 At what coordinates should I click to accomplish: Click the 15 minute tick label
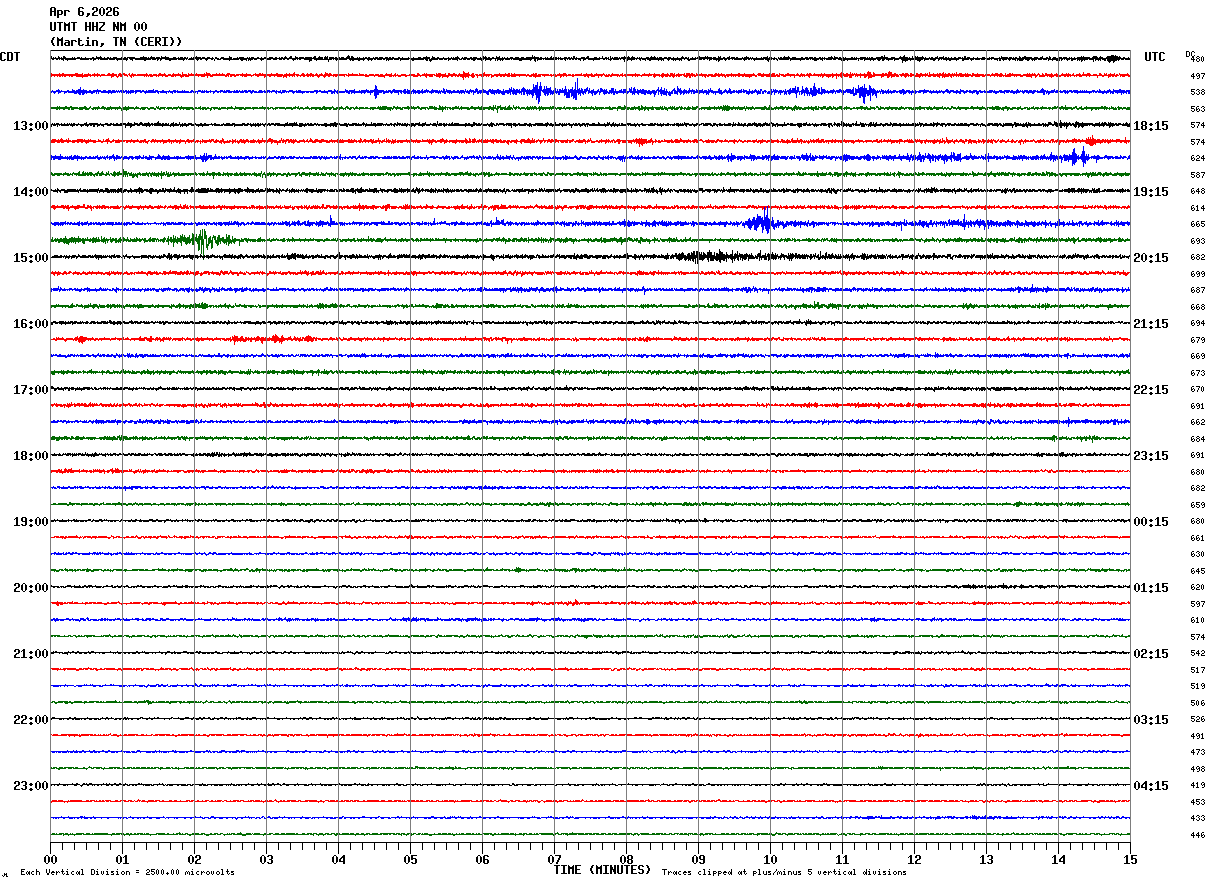point(1130,859)
